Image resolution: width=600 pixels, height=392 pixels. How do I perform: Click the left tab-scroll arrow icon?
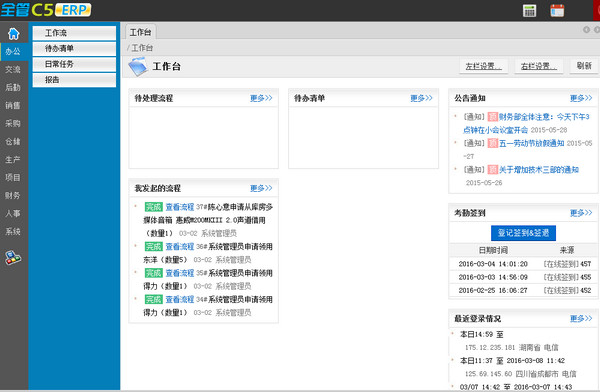(586, 29)
